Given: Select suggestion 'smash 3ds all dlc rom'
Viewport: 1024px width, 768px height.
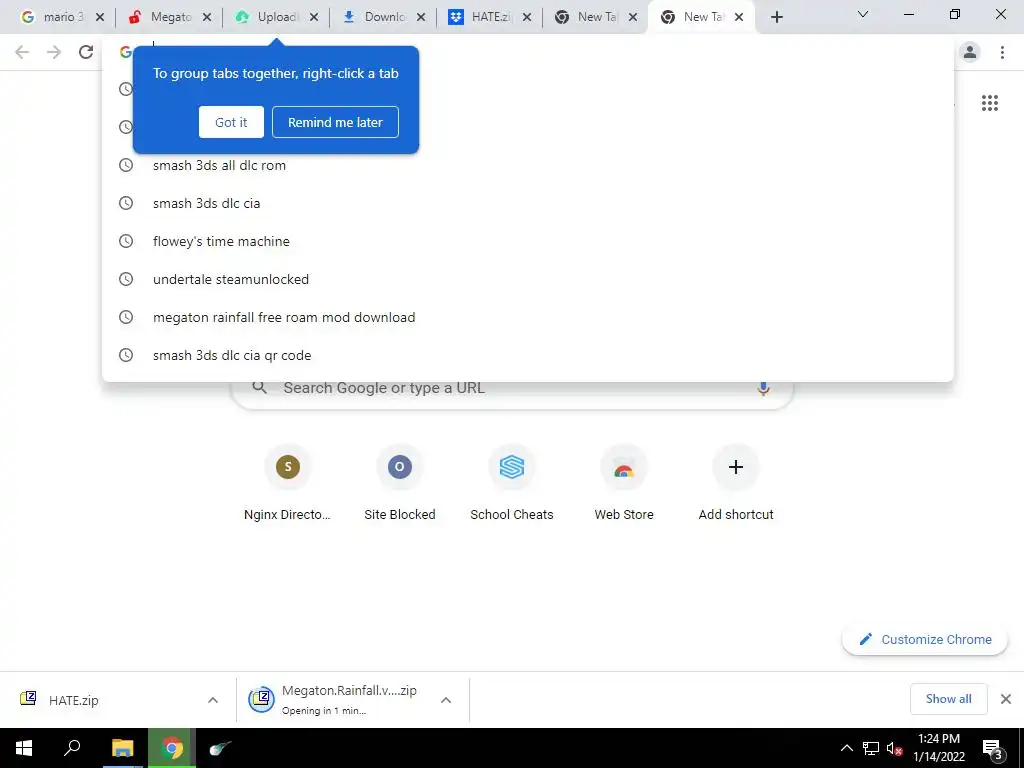Looking at the screenshot, I should [x=527, y=165].
